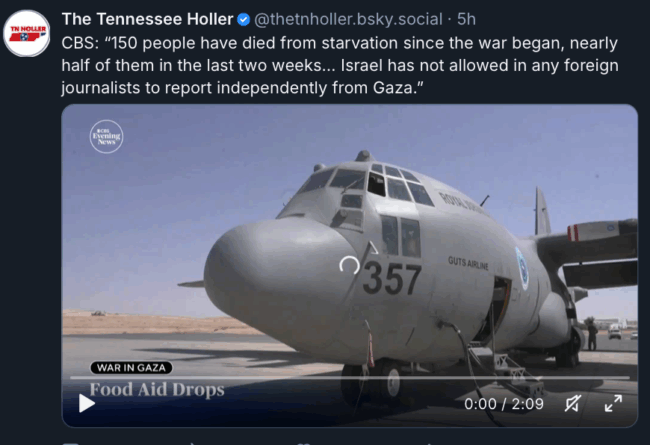This screenshot has width=650, height=445.
Task: Click the 0:00 / 2:09 time display
Action: point(504,404)
